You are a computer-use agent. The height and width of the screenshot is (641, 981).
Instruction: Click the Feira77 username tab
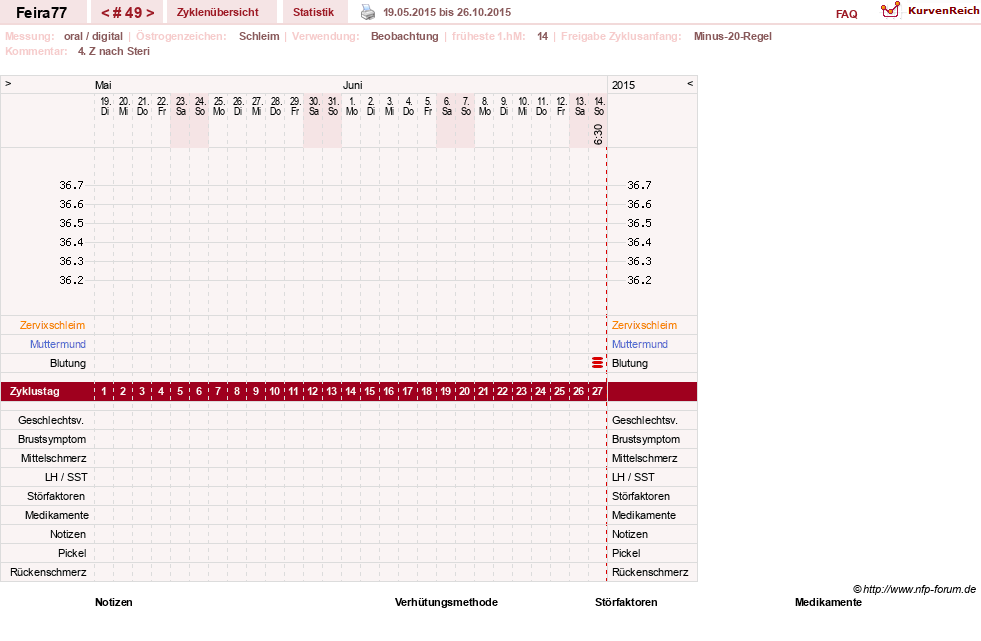[x=41, y=13]
